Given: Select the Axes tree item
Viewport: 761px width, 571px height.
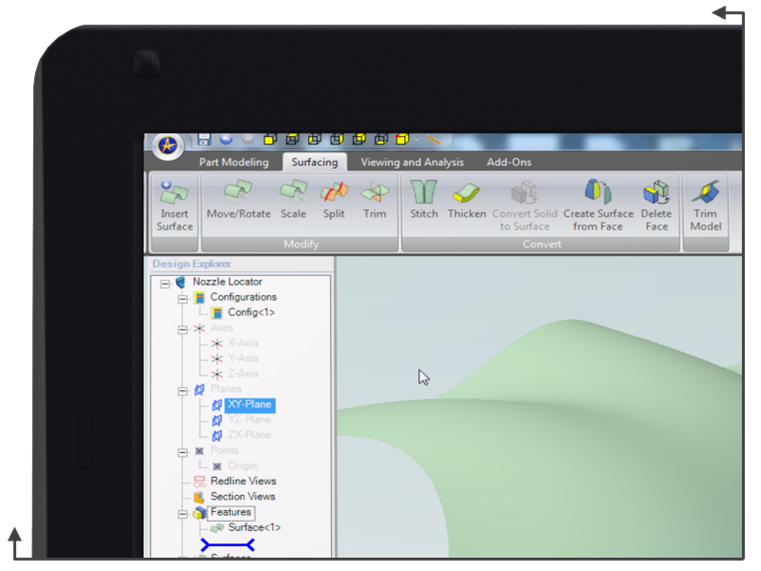Looking at the screenshot, I should pos(221,327).
